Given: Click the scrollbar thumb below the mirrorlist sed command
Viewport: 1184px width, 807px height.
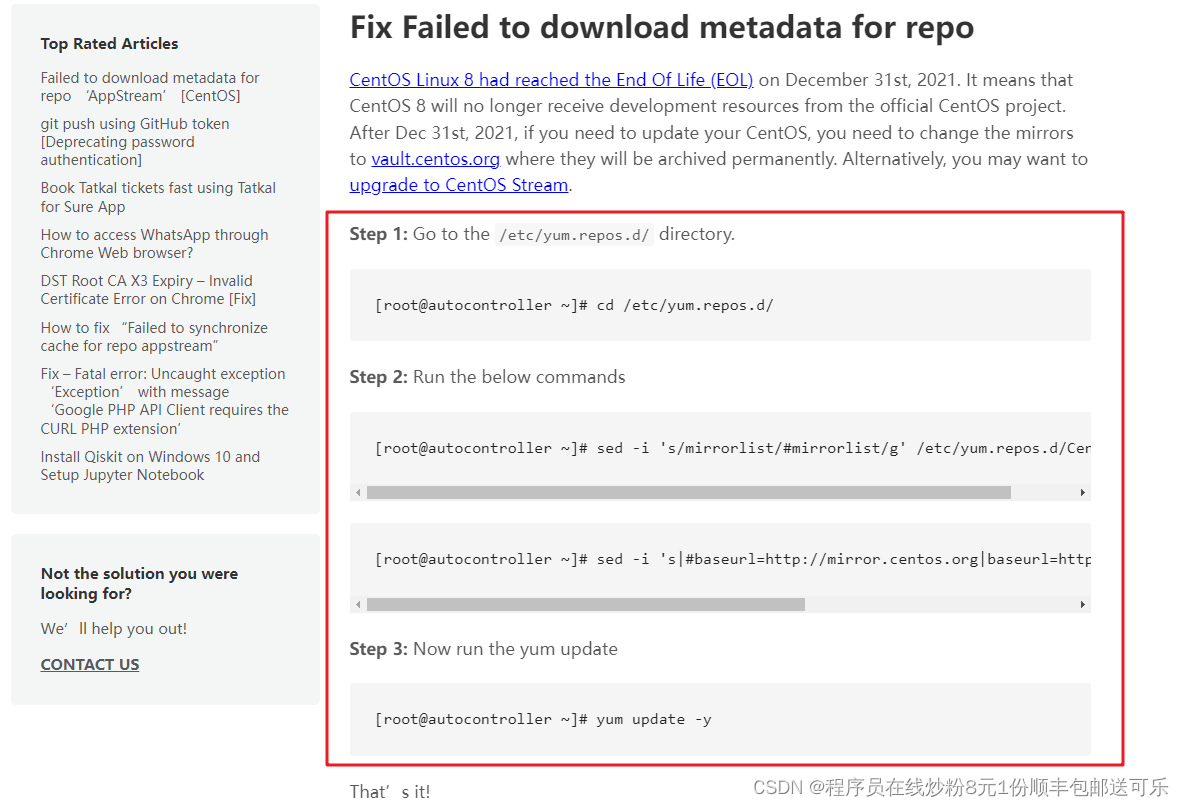Looking at the screenshot, I should (690, 492).
